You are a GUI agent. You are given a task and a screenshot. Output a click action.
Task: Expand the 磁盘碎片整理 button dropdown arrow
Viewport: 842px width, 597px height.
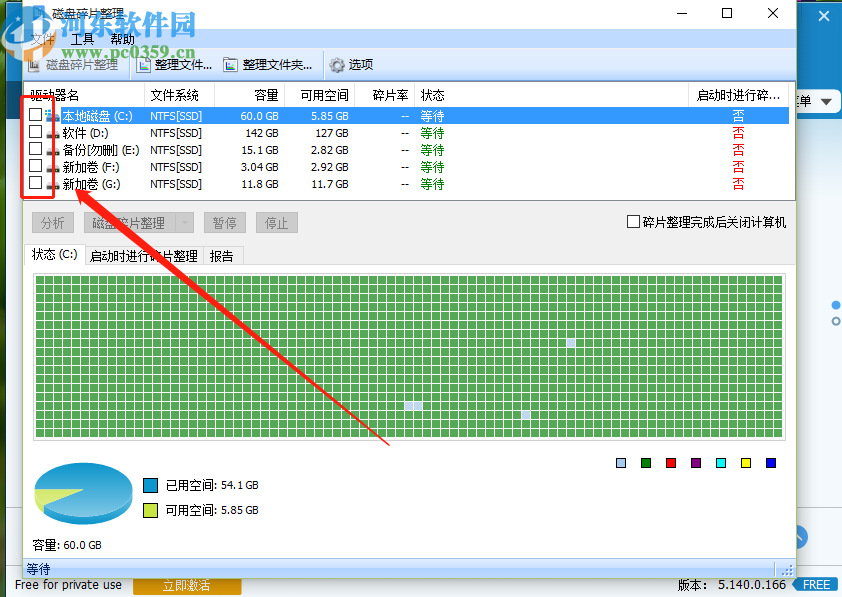click(x=185, y=223)
